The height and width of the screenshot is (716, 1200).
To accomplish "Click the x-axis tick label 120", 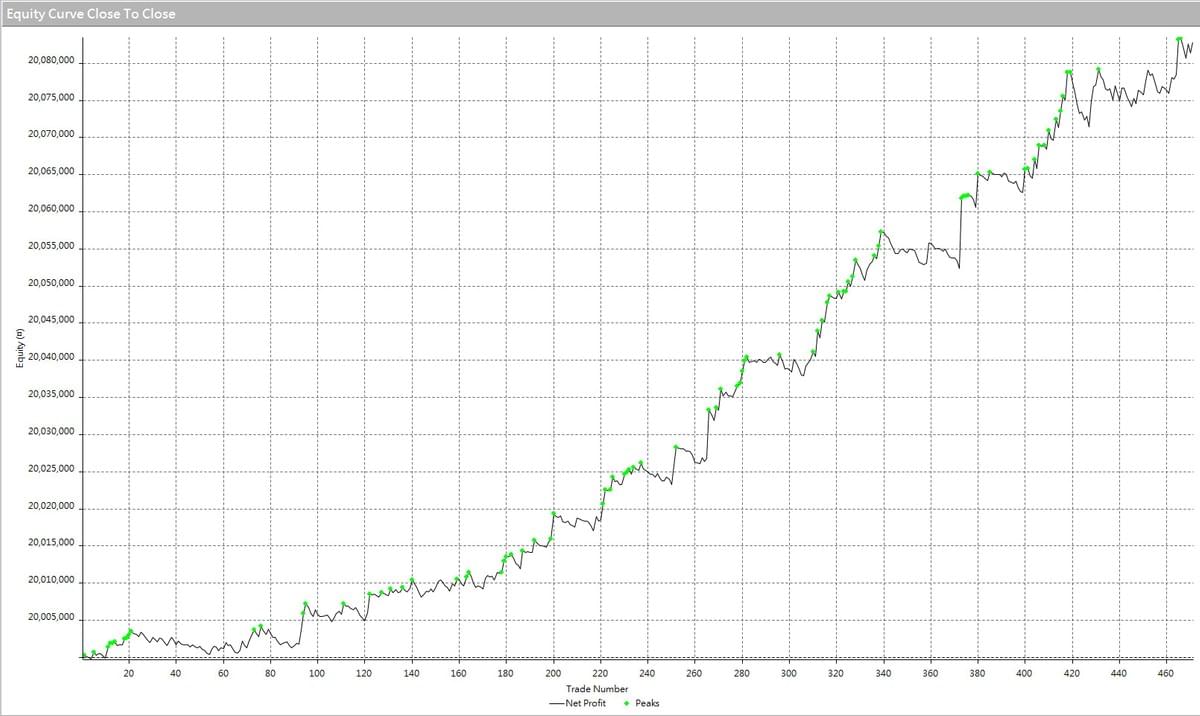I will [364, 674].
